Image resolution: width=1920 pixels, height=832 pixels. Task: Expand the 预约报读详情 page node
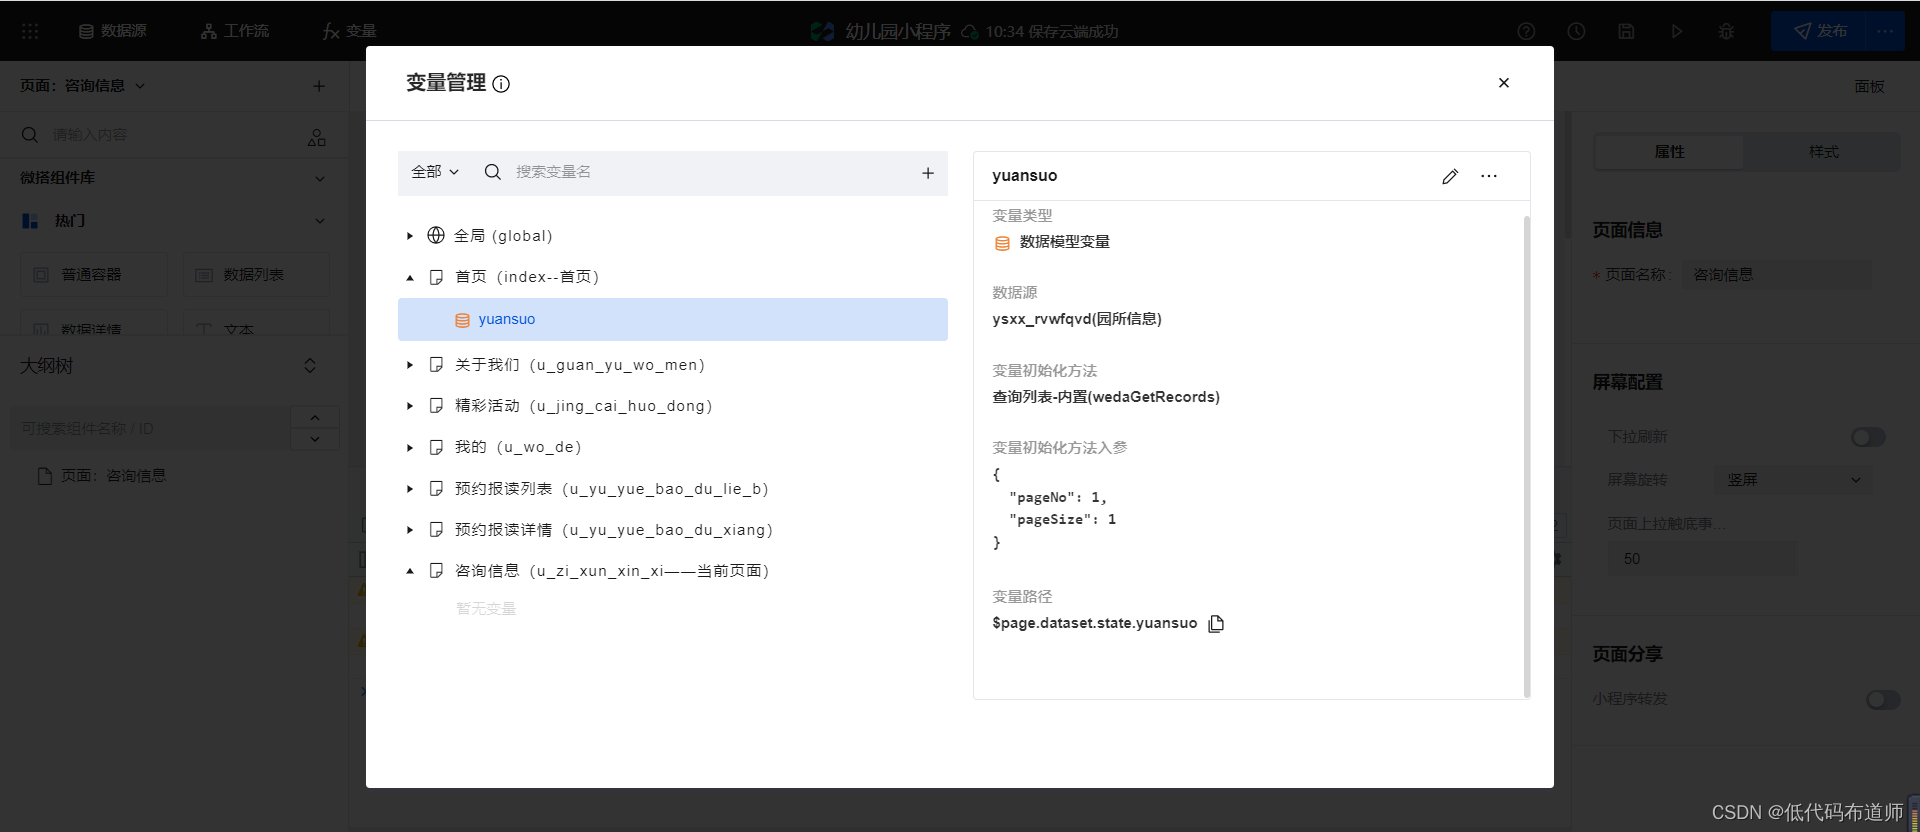pos(410,530)
